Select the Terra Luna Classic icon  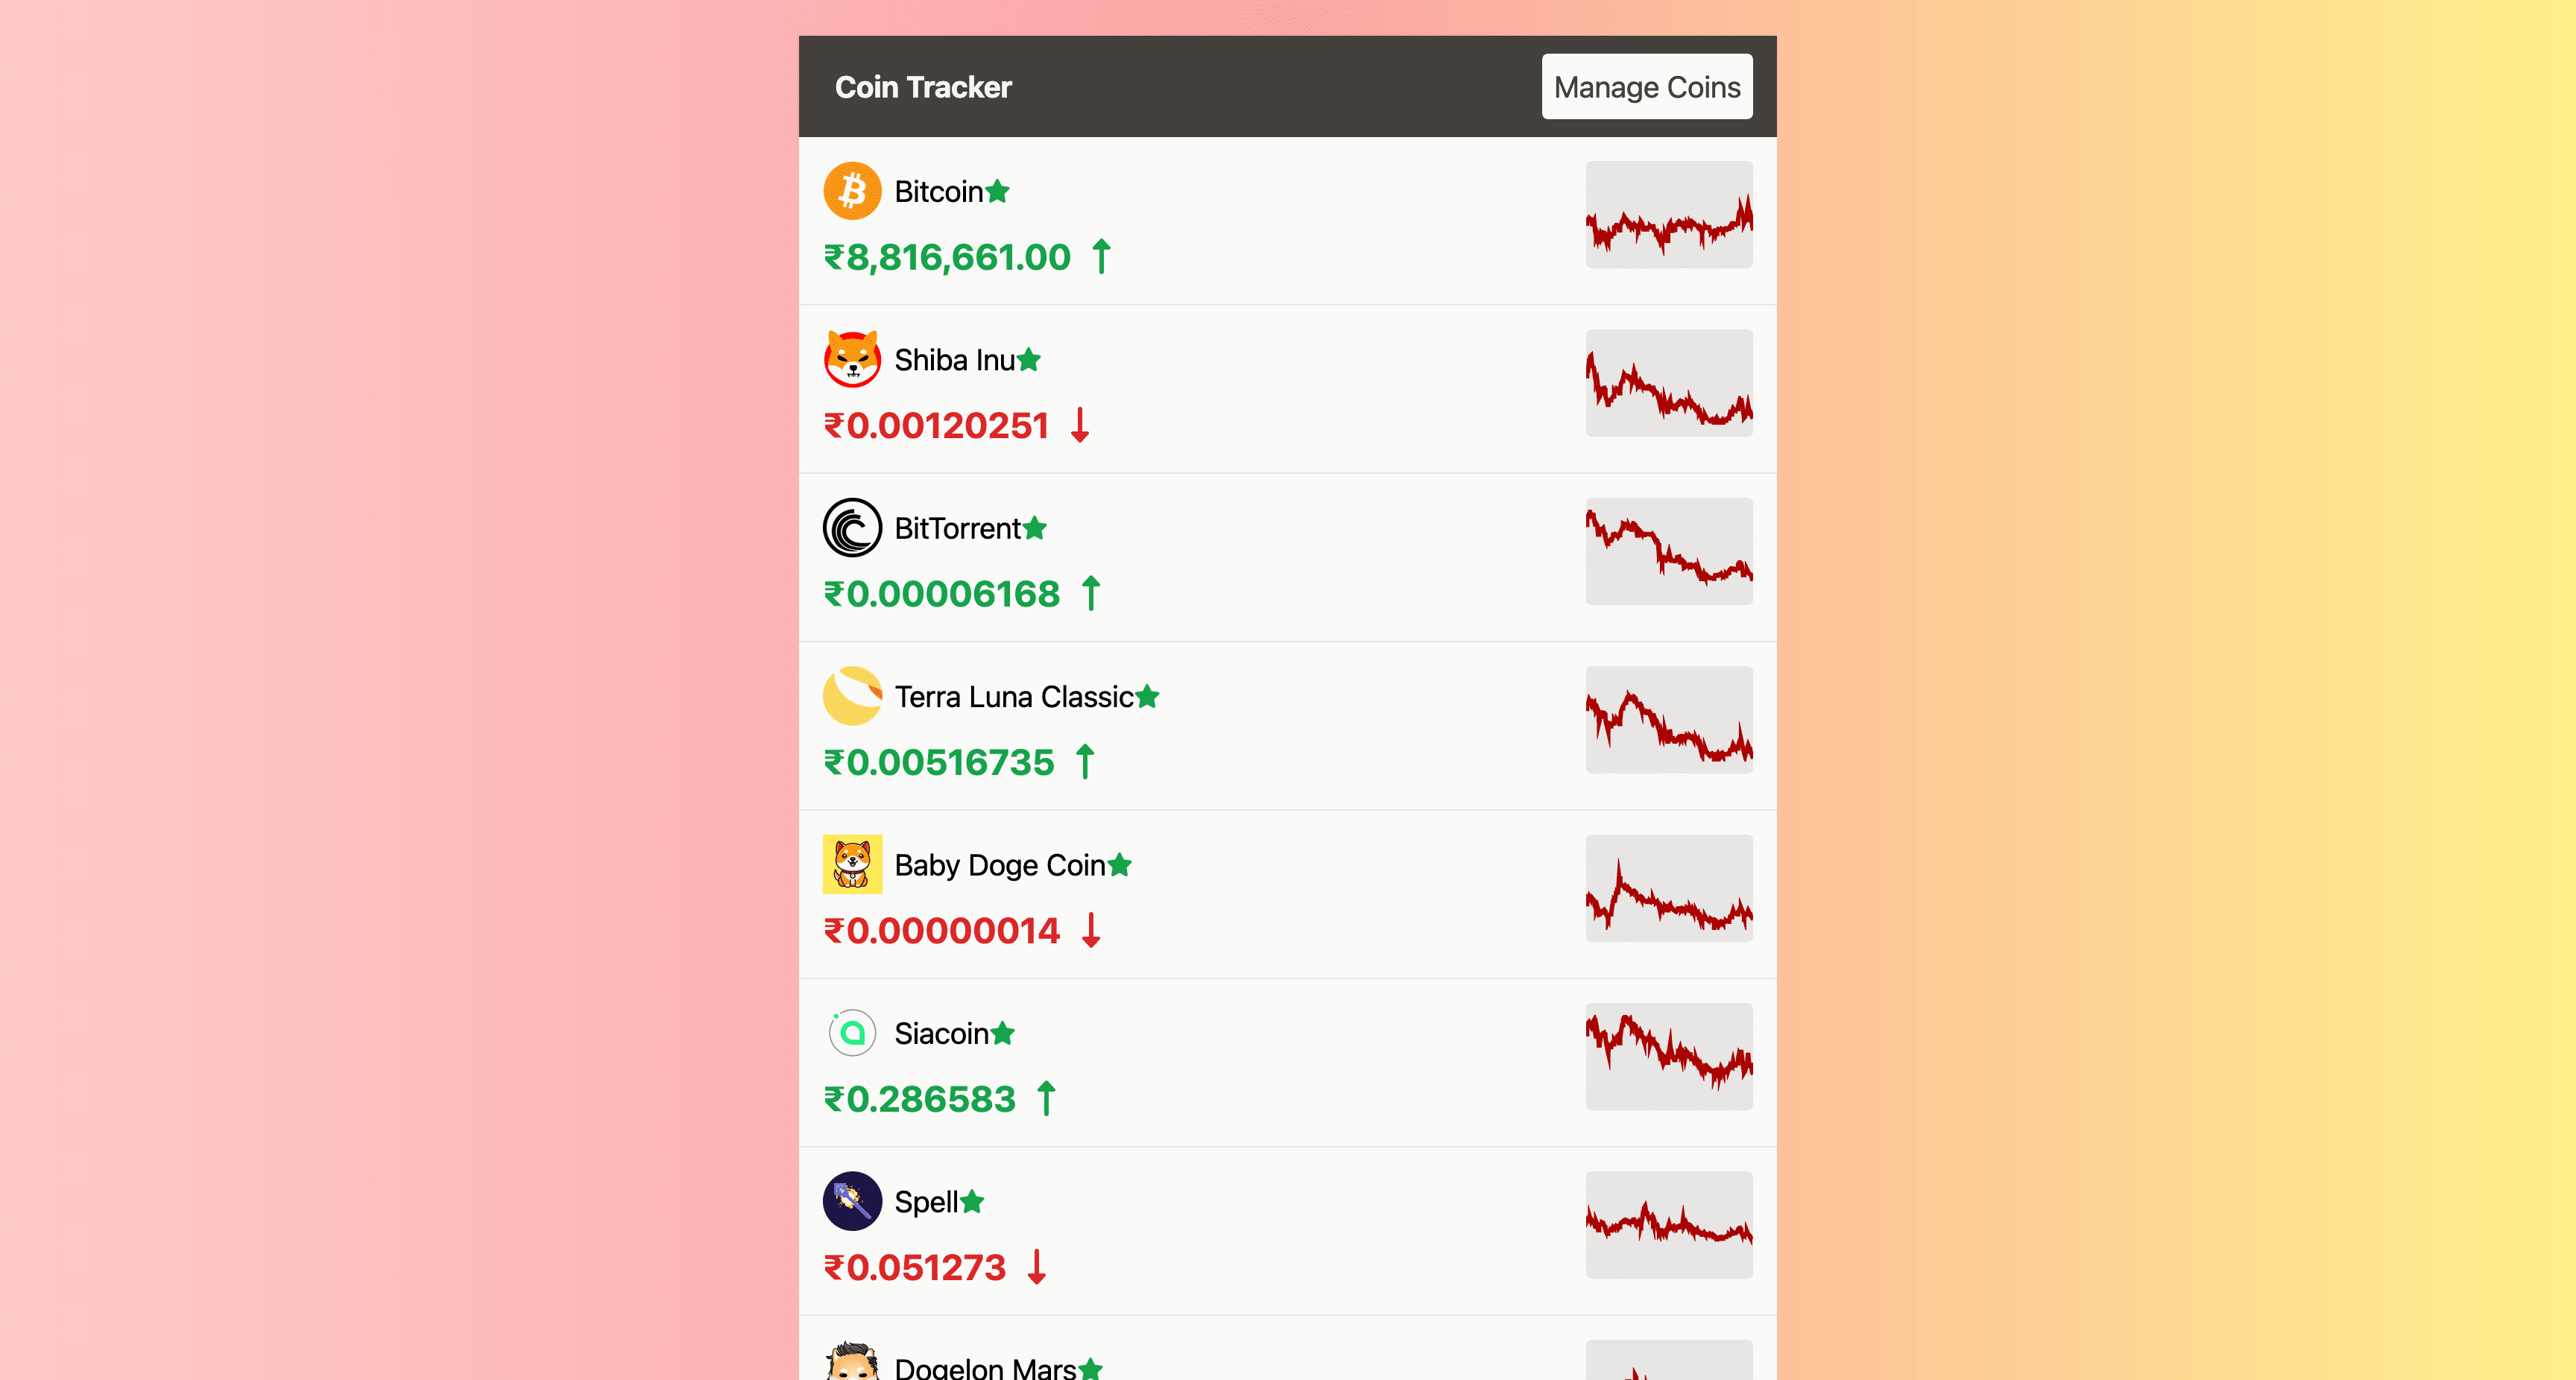coord(852,696)
